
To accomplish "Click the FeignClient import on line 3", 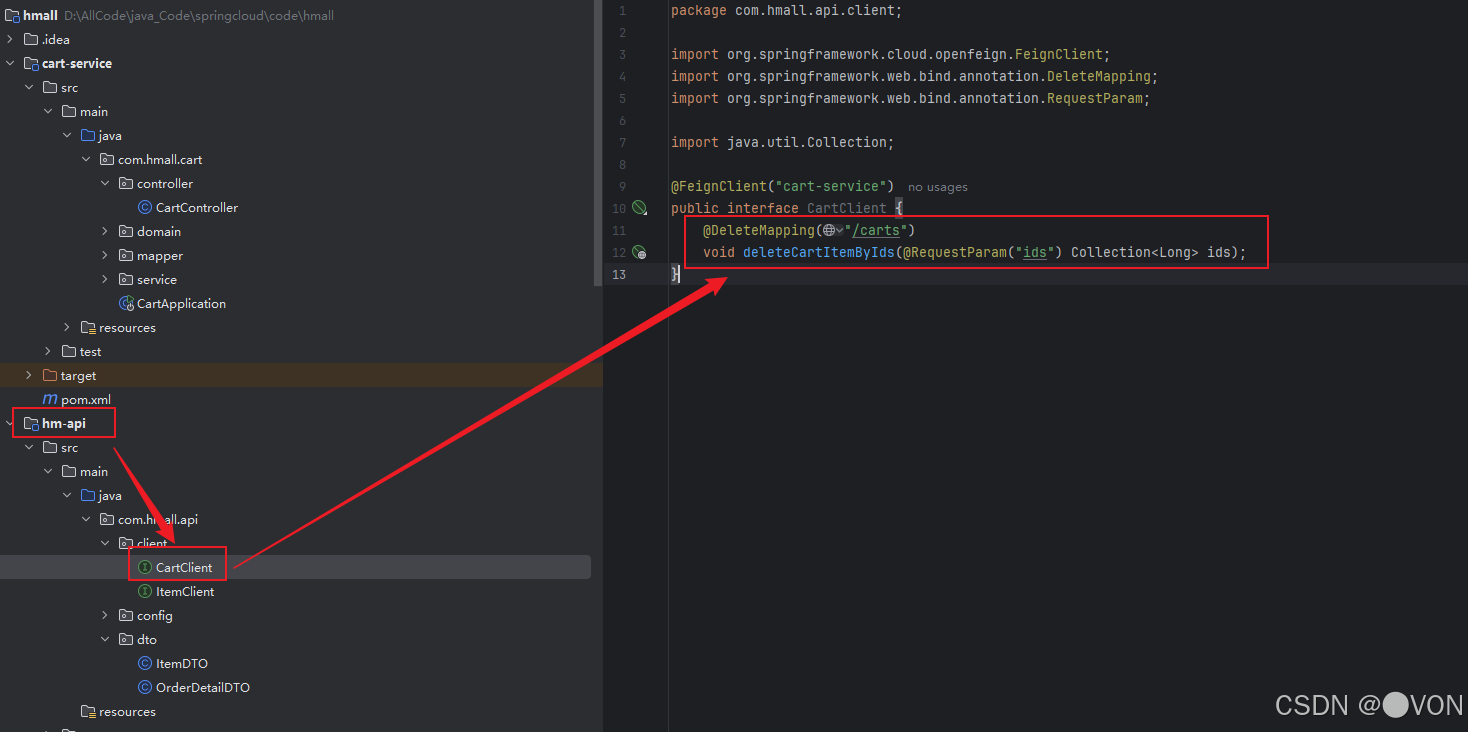I will (x=891, y=54).
